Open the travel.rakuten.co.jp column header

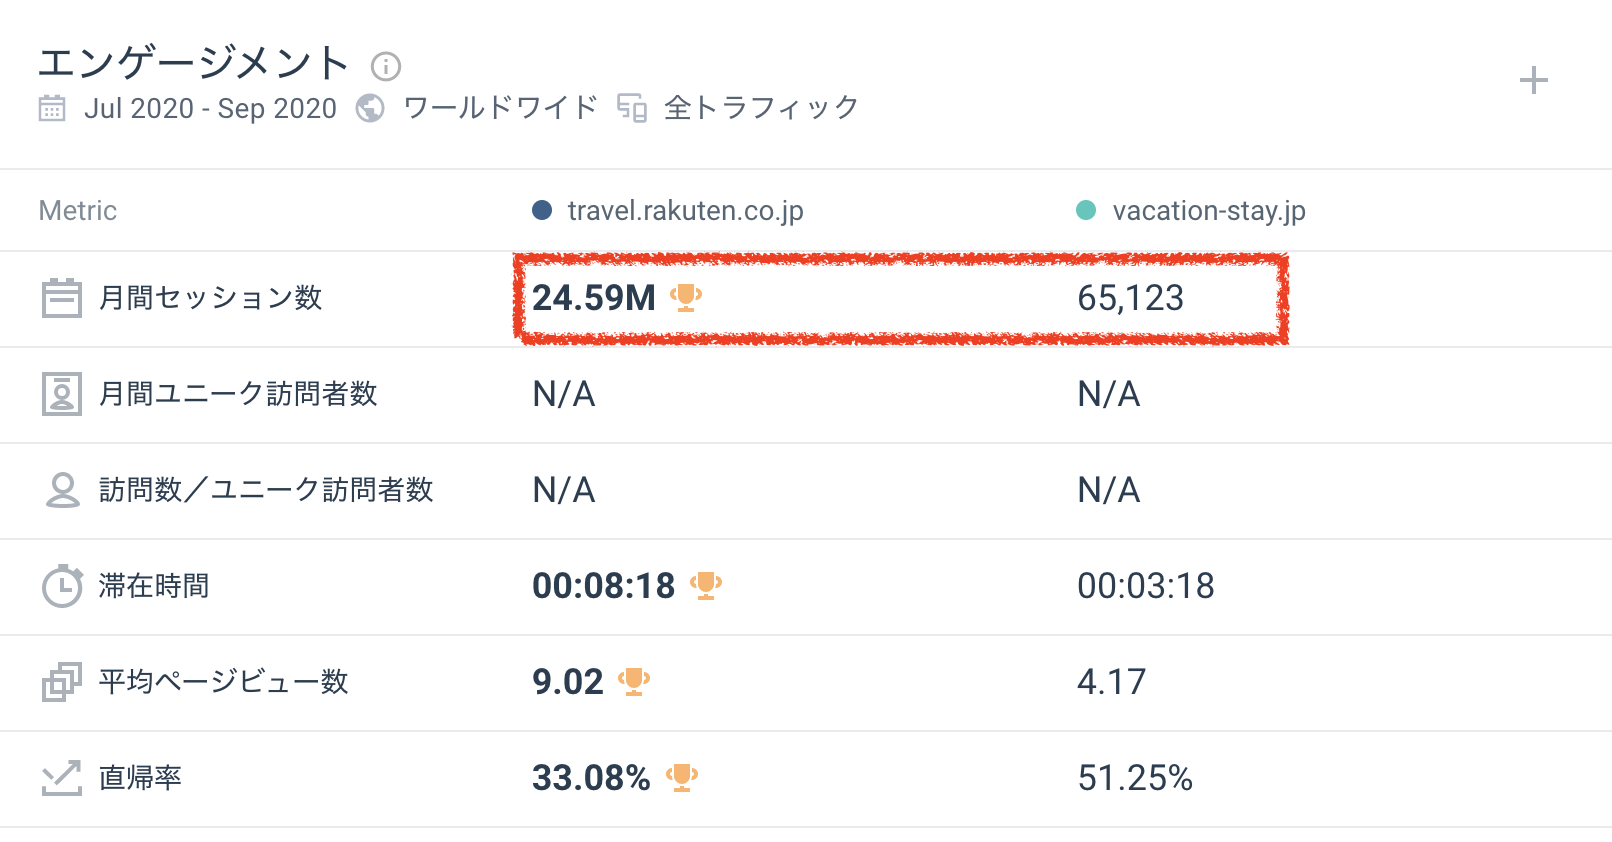tap(685, 211)
